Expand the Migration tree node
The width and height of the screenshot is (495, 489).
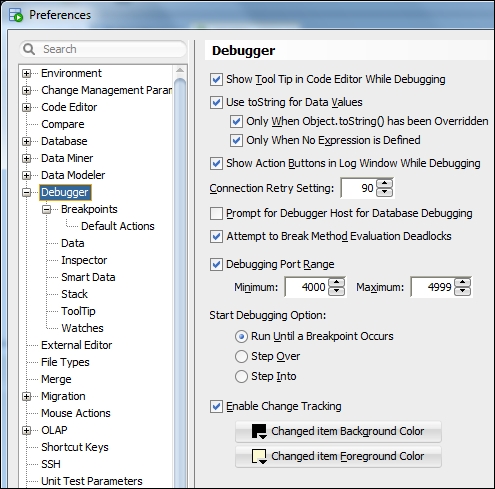pos(26,396)
